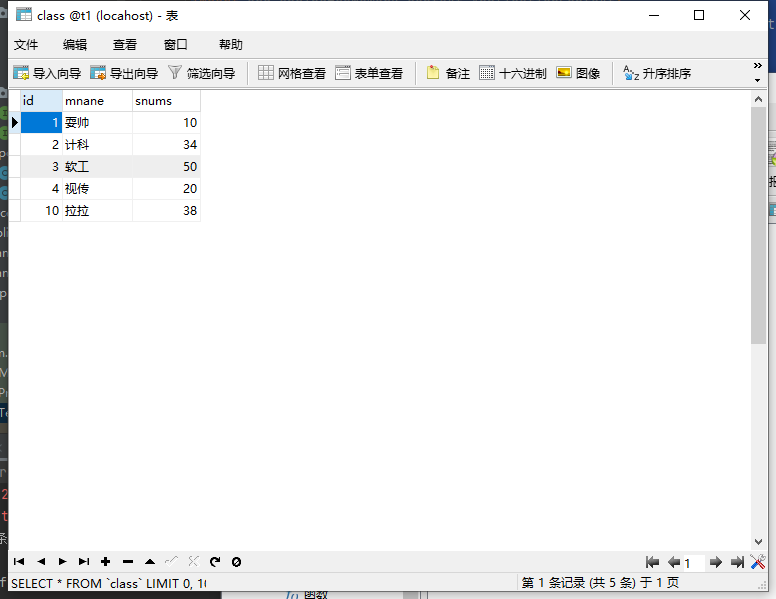Go to last record in navigator

tap(84, 561)
